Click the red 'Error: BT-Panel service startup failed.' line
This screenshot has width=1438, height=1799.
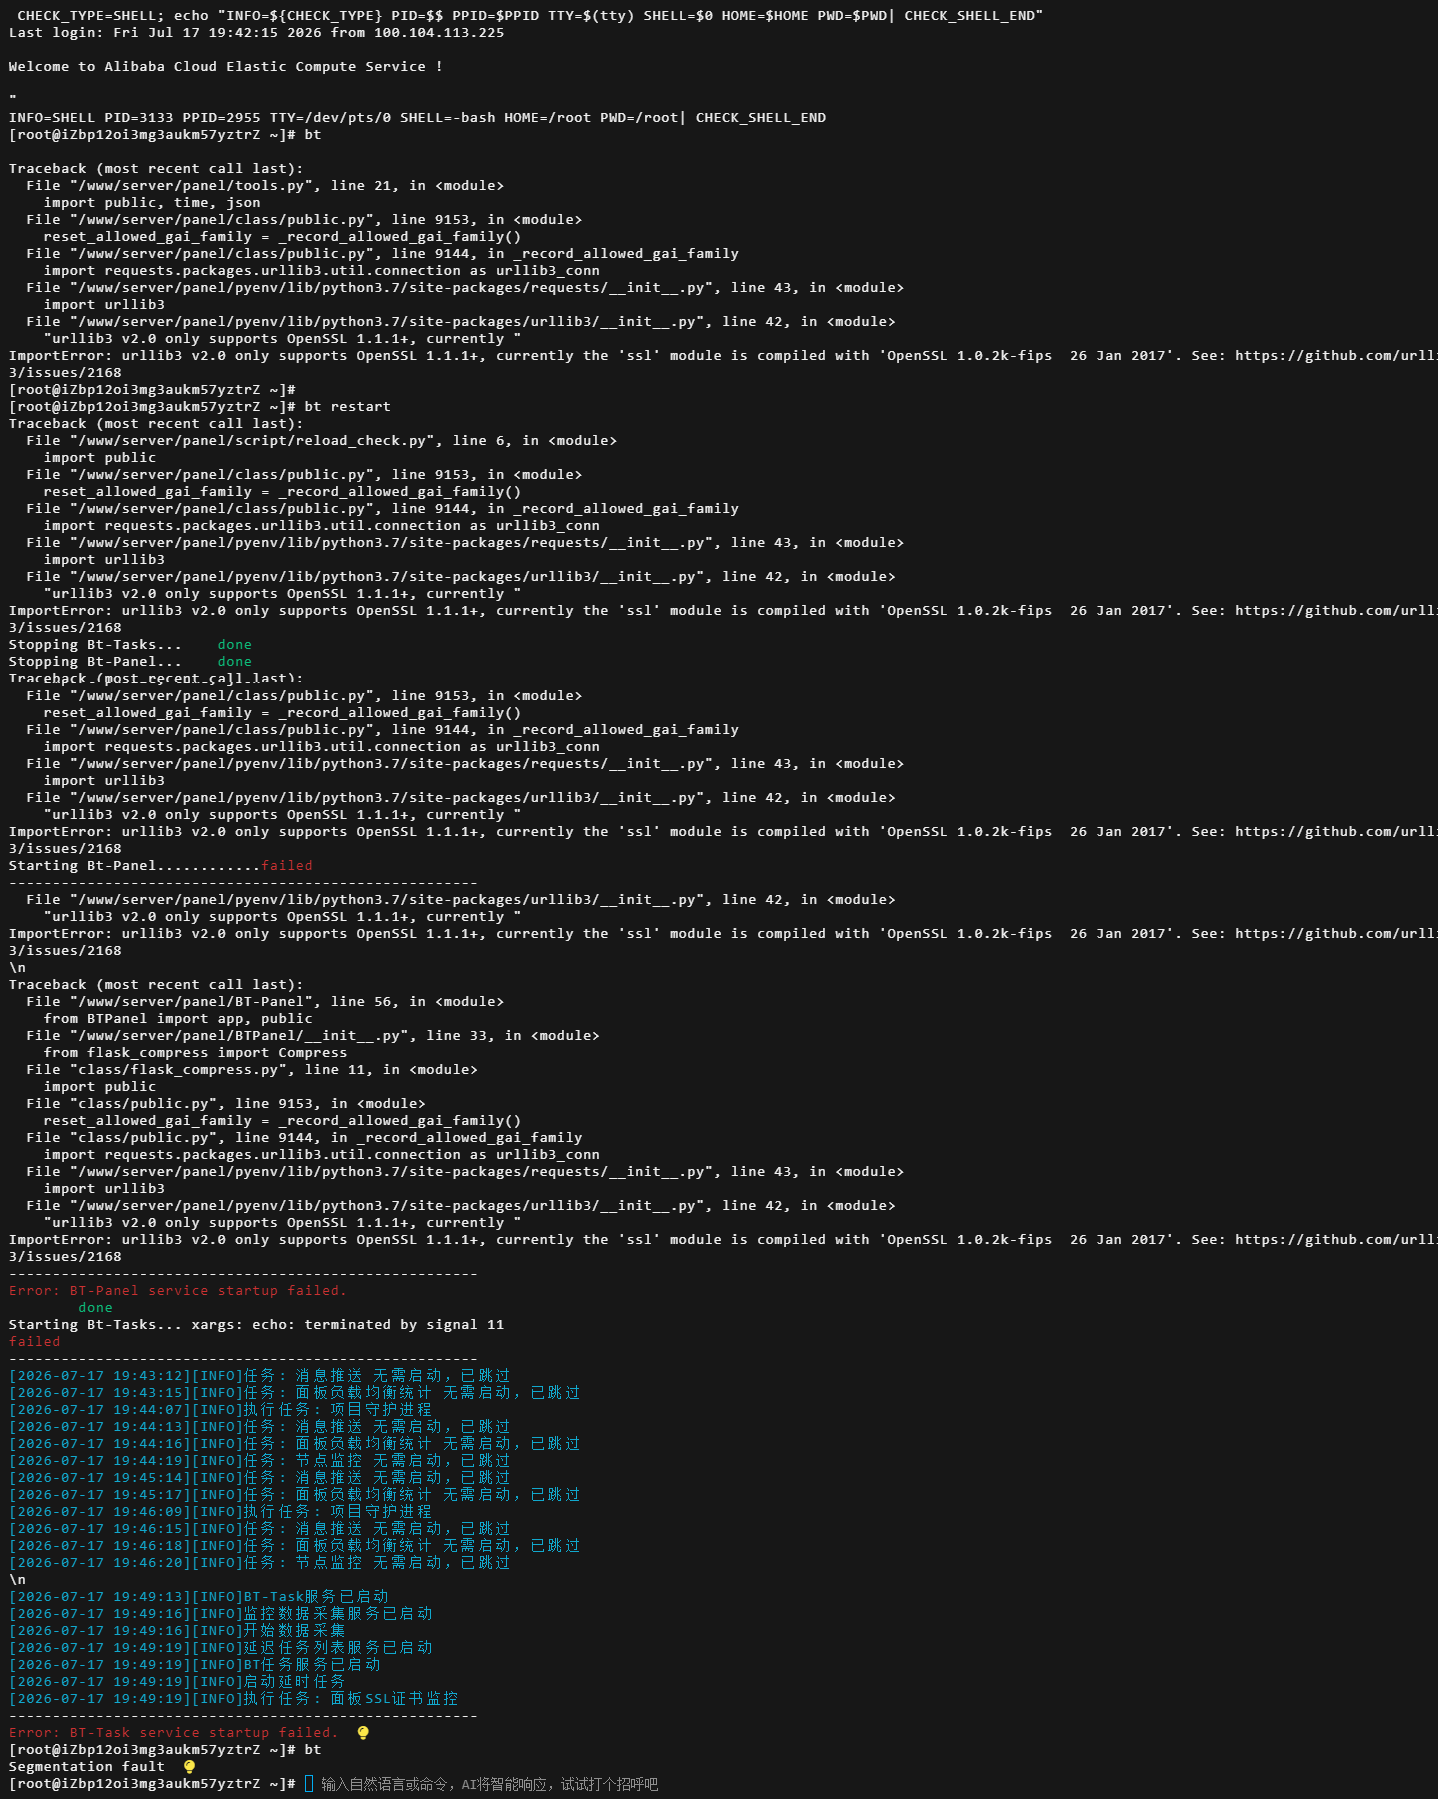(177, 1291)
